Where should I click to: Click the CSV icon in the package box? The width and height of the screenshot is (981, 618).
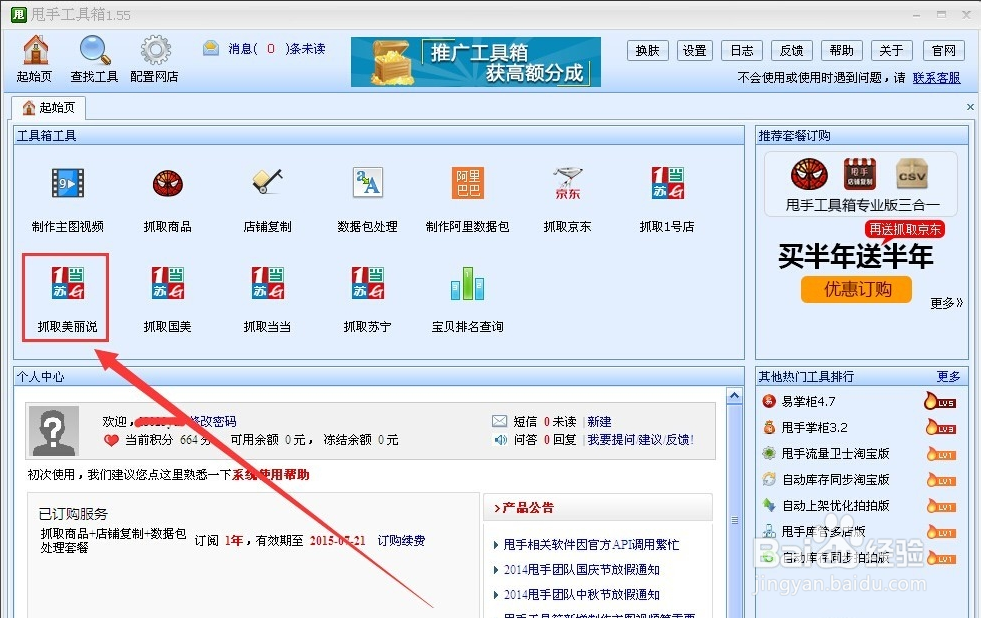912,175
